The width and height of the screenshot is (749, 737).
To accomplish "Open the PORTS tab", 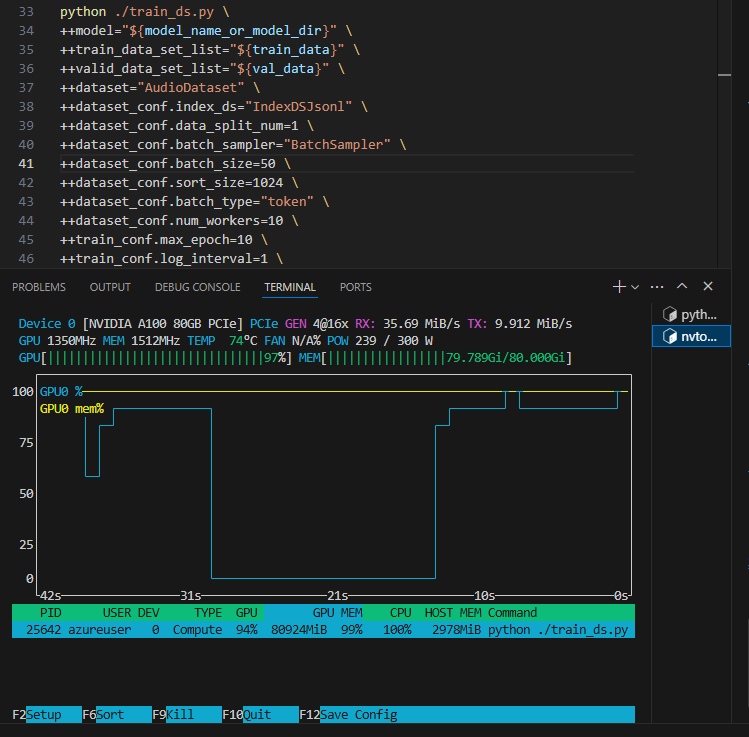I will point(355,287).
